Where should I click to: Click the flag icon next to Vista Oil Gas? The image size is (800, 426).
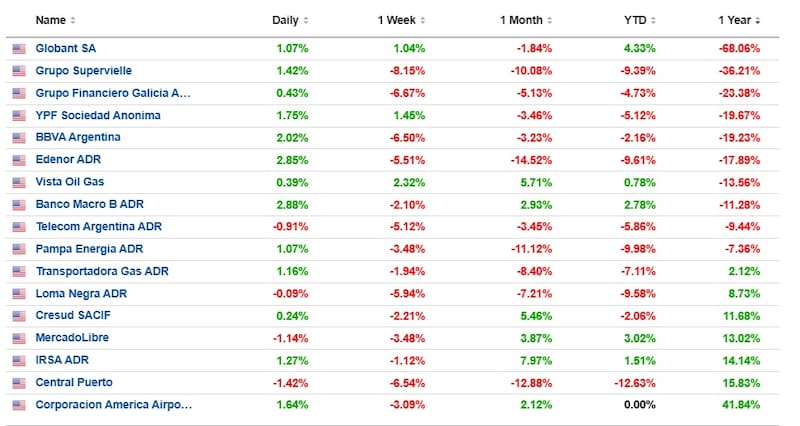[x=19, y=182]
